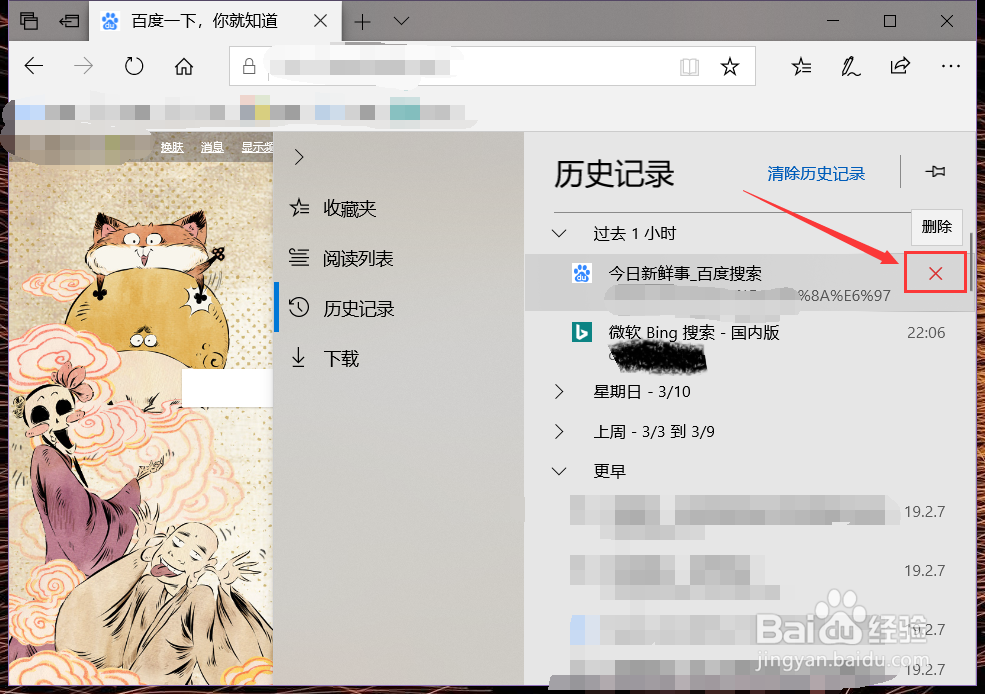985x694 pixels.
Task: Minimize the Edge browser window
Action: click(x=833, y=21)
